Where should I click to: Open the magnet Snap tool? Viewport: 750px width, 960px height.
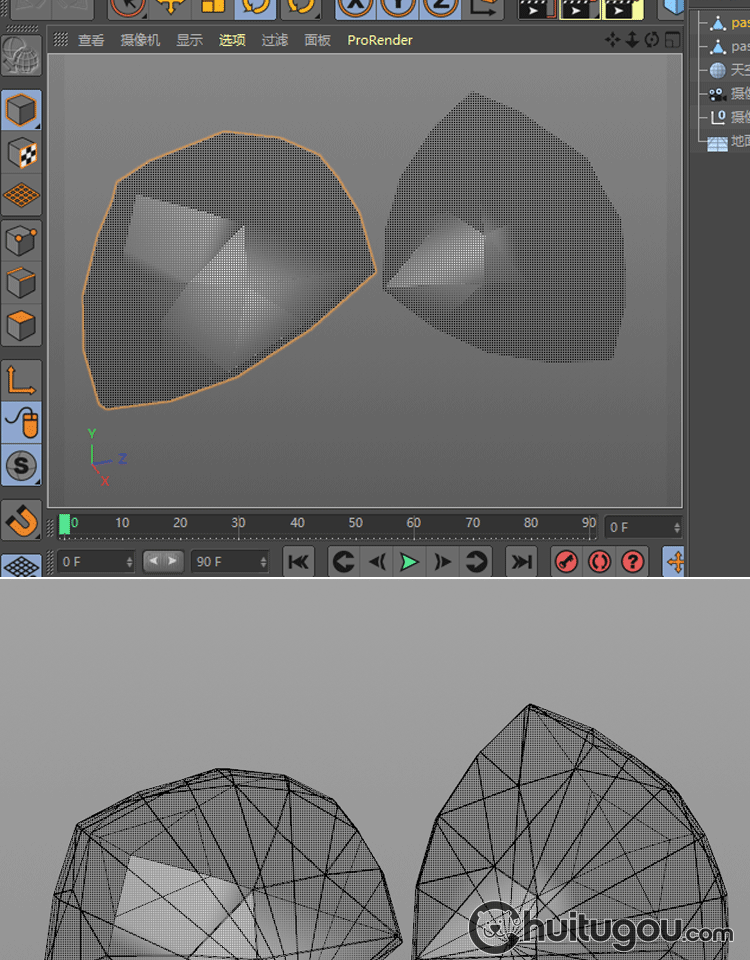coord(21,520)
